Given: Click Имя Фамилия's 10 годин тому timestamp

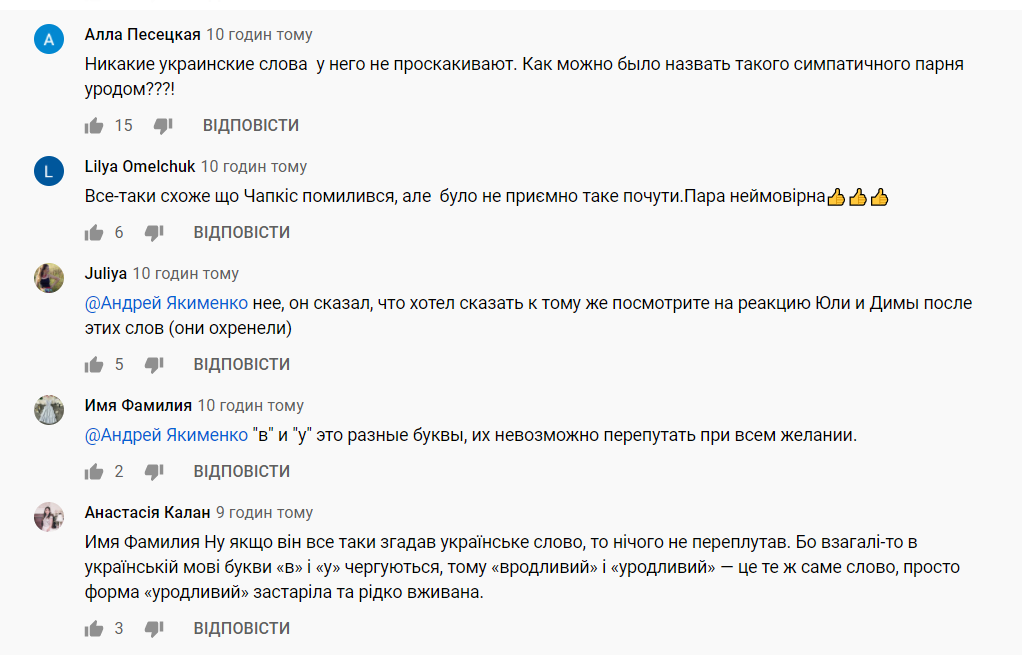Looking at the screenshot, I should (250, 406).
